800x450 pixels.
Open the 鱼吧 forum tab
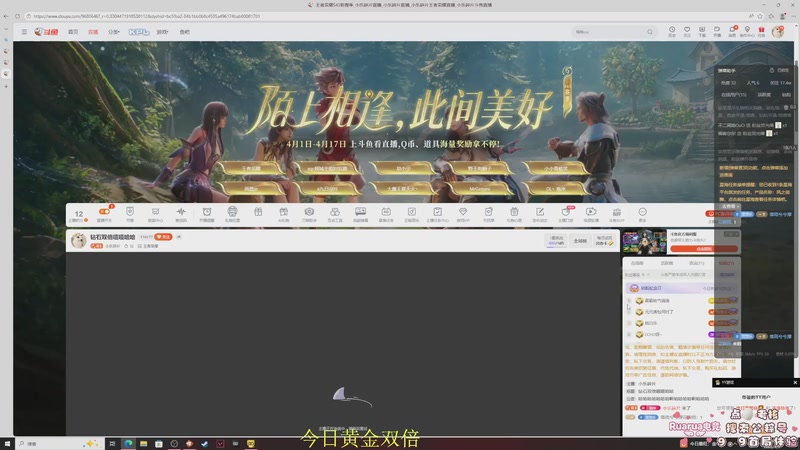tap(184, 32)
